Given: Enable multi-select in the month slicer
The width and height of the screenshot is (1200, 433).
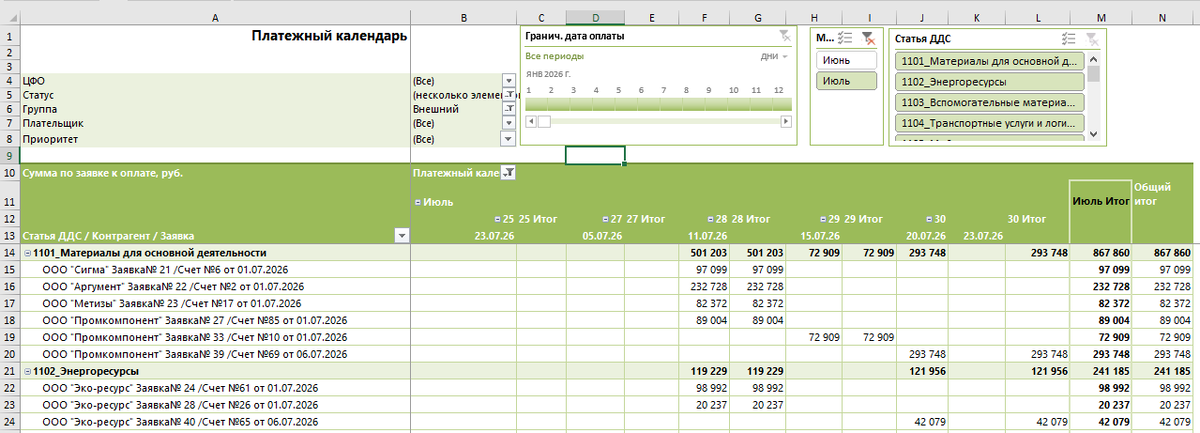Looking at the screenshot, I should (845, 37).
